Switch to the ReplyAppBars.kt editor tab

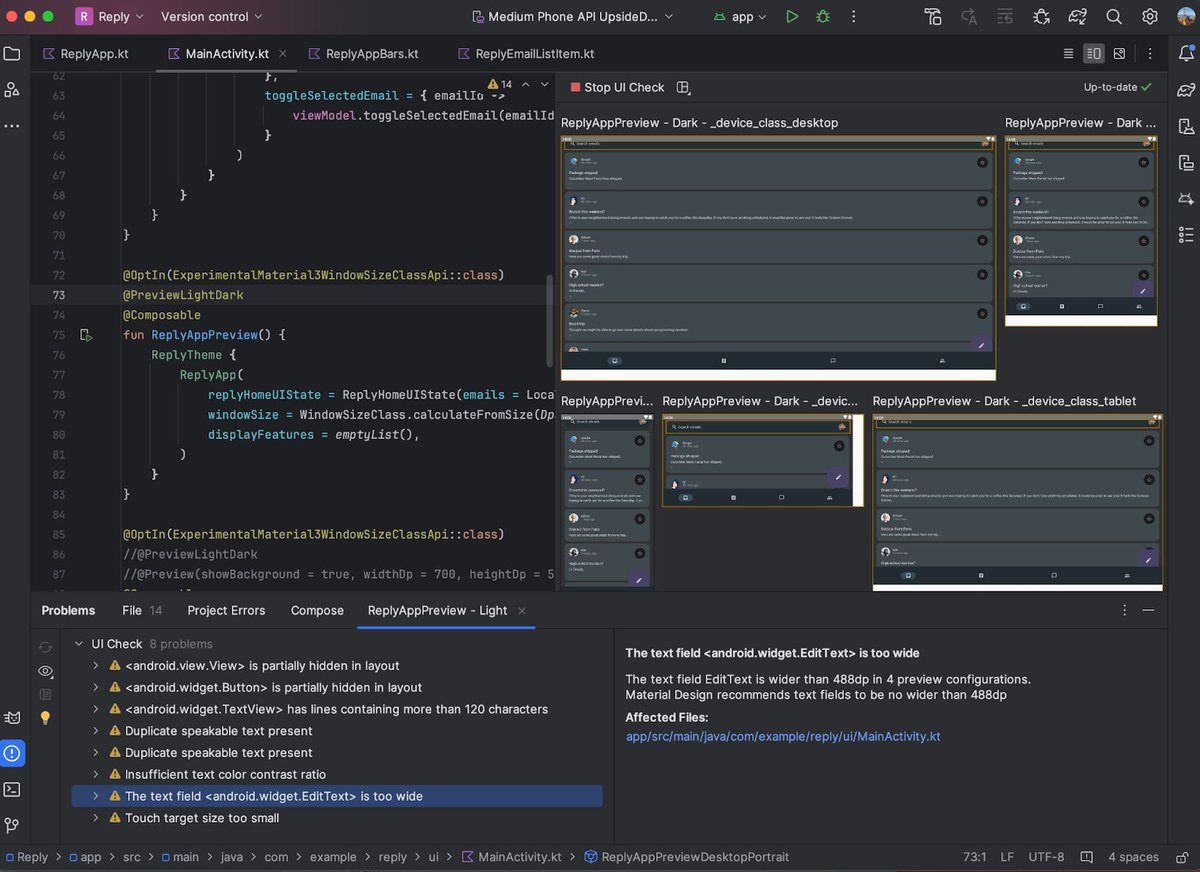pos(364,54)
